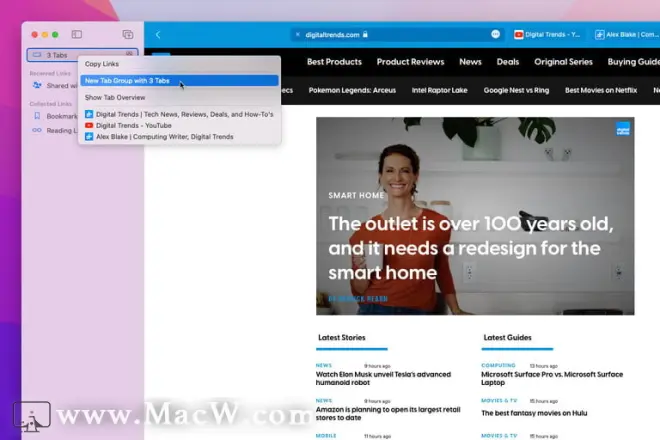Open Surface Pro vs Surface Laptop guide
This screenshot has height=440, width=660.
click(552, 378)
